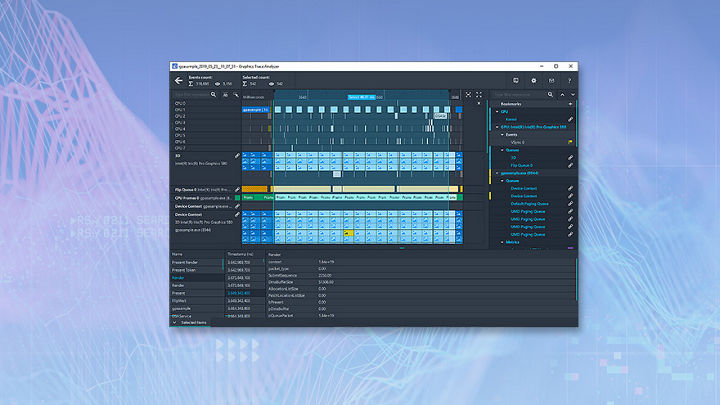Click into the bookmarks panel filter field
This screenshot has width=720, height=405.
(x=519, y=95)
